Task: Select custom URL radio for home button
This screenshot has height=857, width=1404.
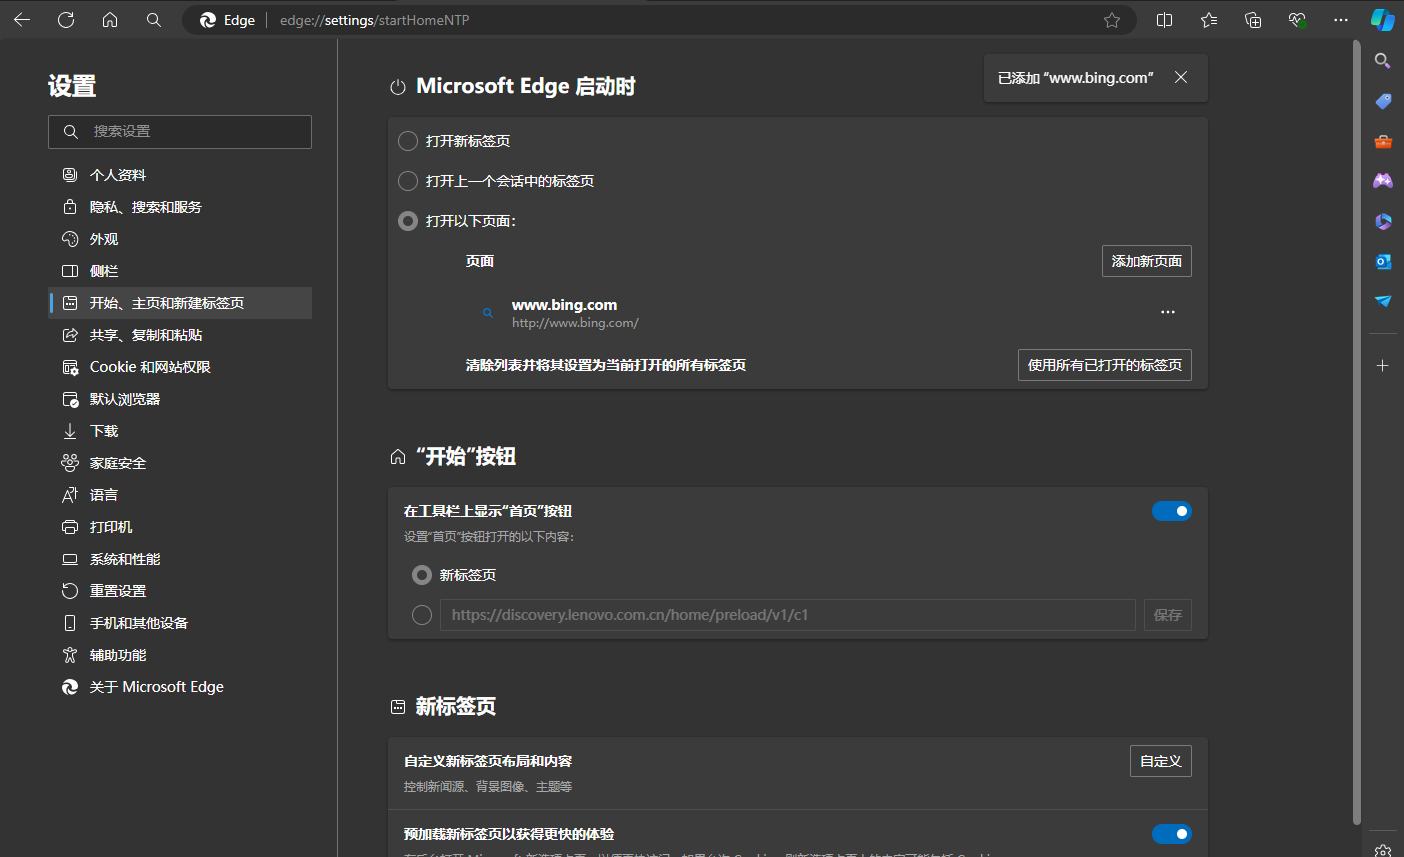Action: click(x=422, y=615)
